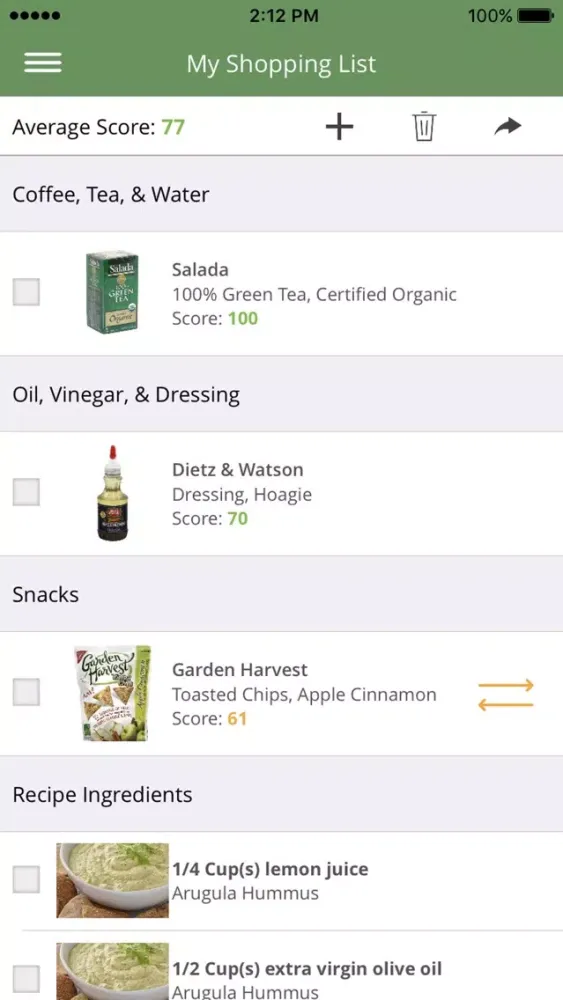The image size is (563, 1000).
Task: Tap the Average Score 77 label
Action: click(x=98, y=128)
